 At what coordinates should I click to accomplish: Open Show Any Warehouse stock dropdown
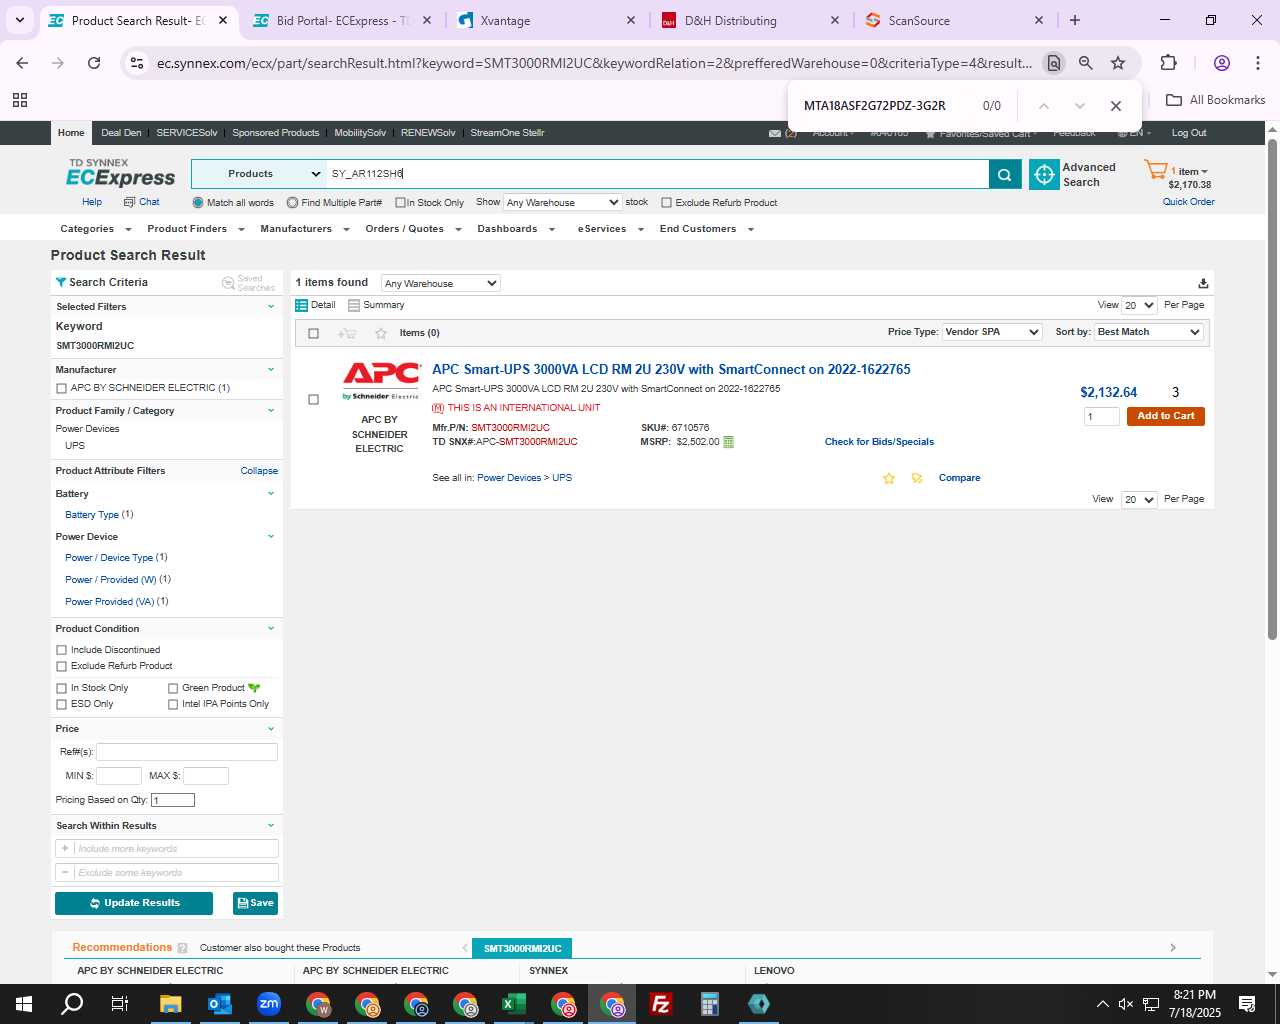562,203
